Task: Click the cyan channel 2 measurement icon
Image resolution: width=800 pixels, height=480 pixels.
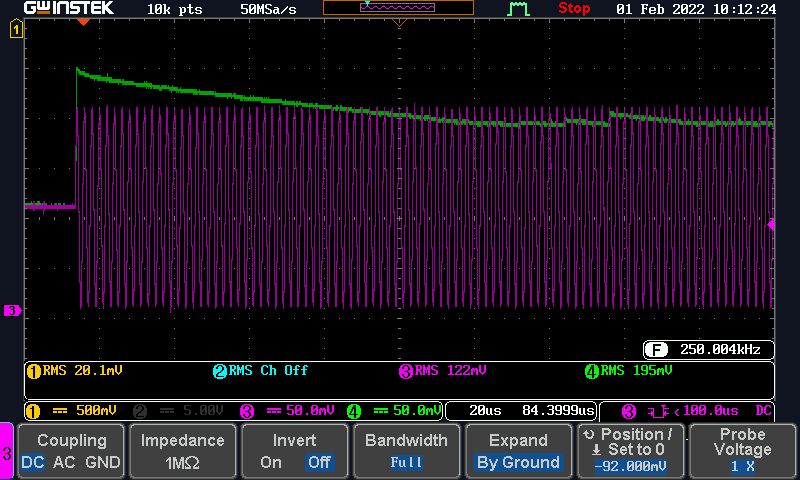Action: (x=219, y=371)
